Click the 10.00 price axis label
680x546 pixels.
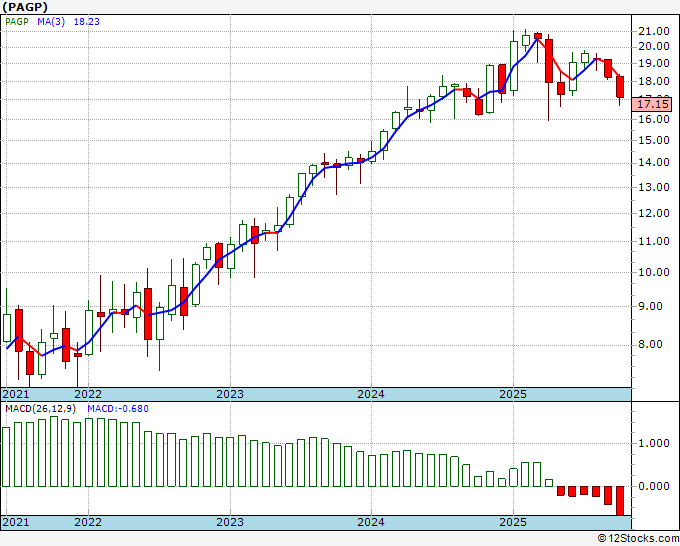[654, 272]
